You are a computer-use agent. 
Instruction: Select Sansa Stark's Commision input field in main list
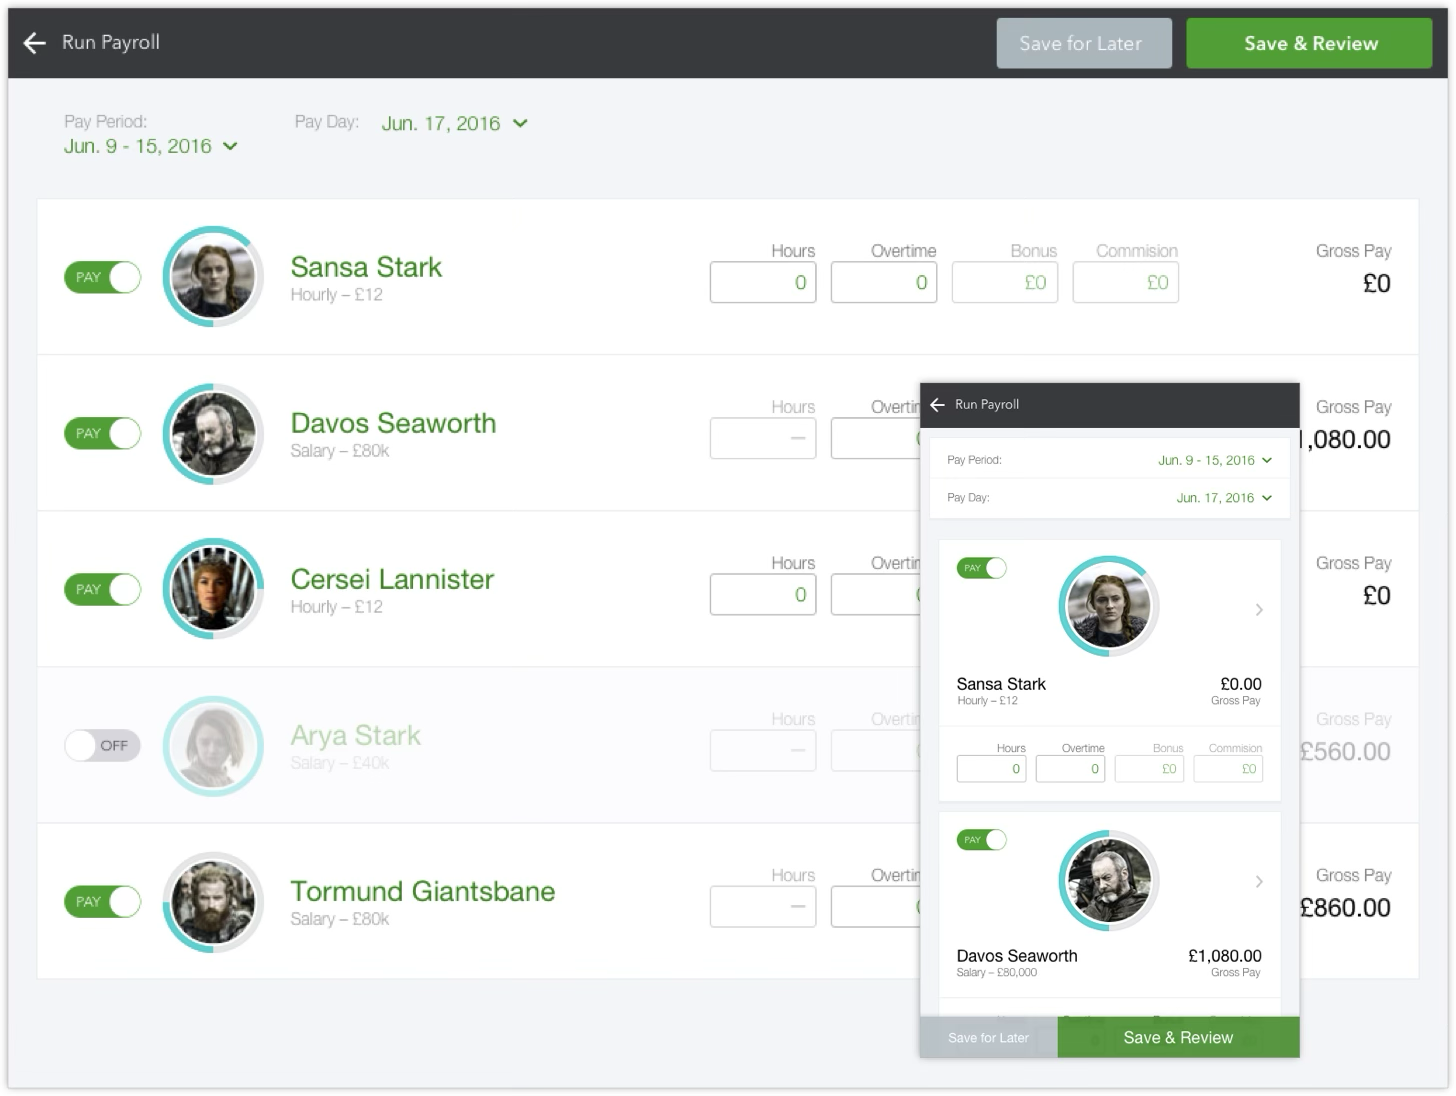tap(1125, 283)
